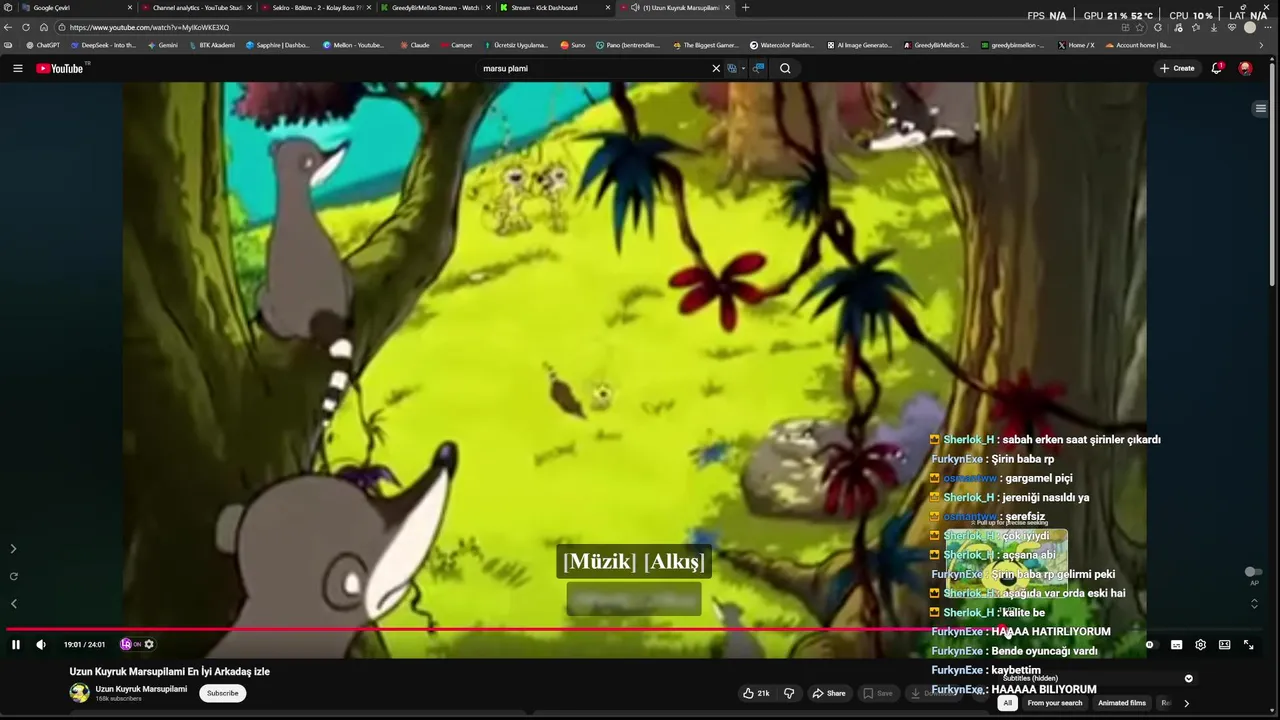Open the YouTube guide hamburger menu
This screenshot has height=720, width=1280.
click(x=17, y=68)
